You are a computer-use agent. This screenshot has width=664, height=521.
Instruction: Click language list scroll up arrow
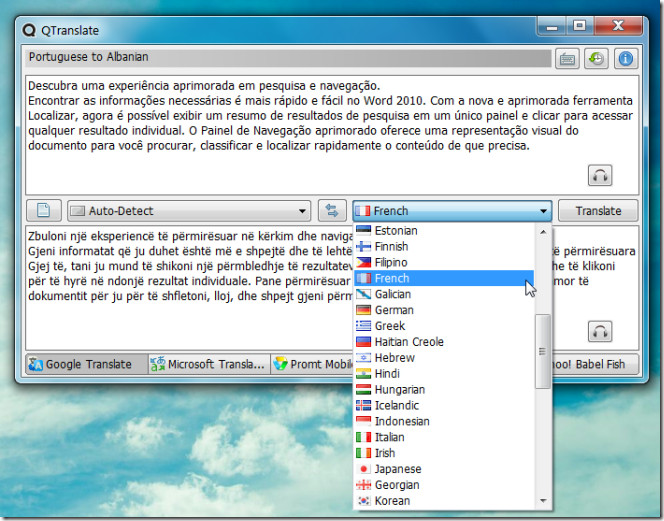543,232
